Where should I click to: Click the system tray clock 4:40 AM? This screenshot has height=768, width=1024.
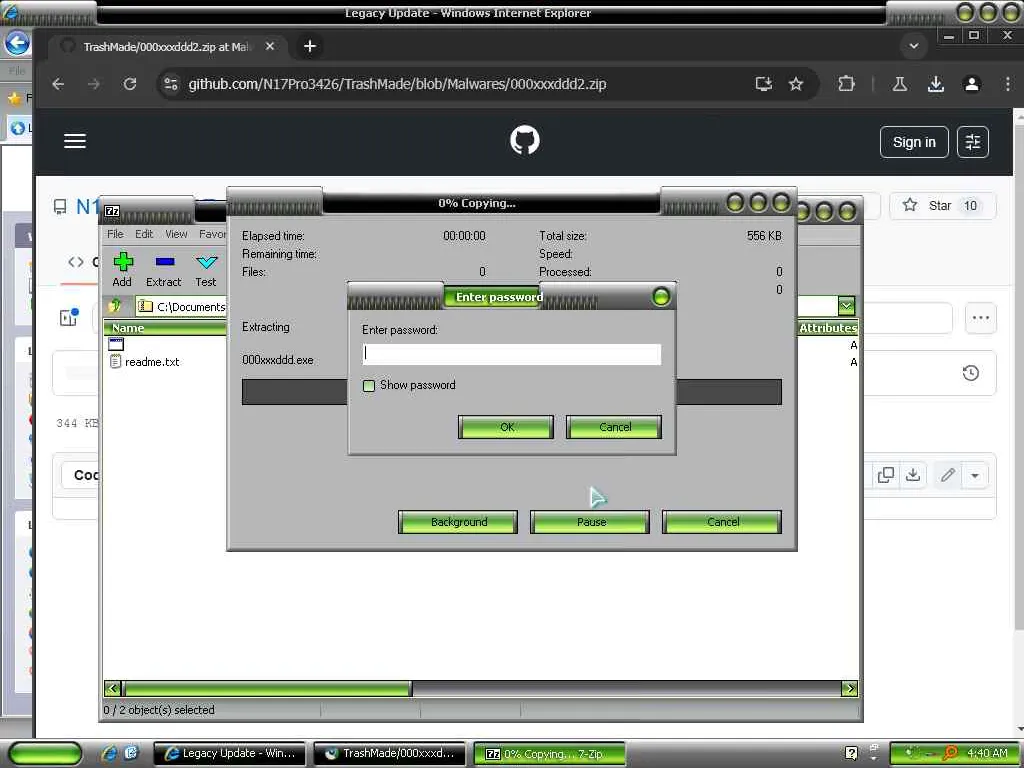click(x=987, y=753)
